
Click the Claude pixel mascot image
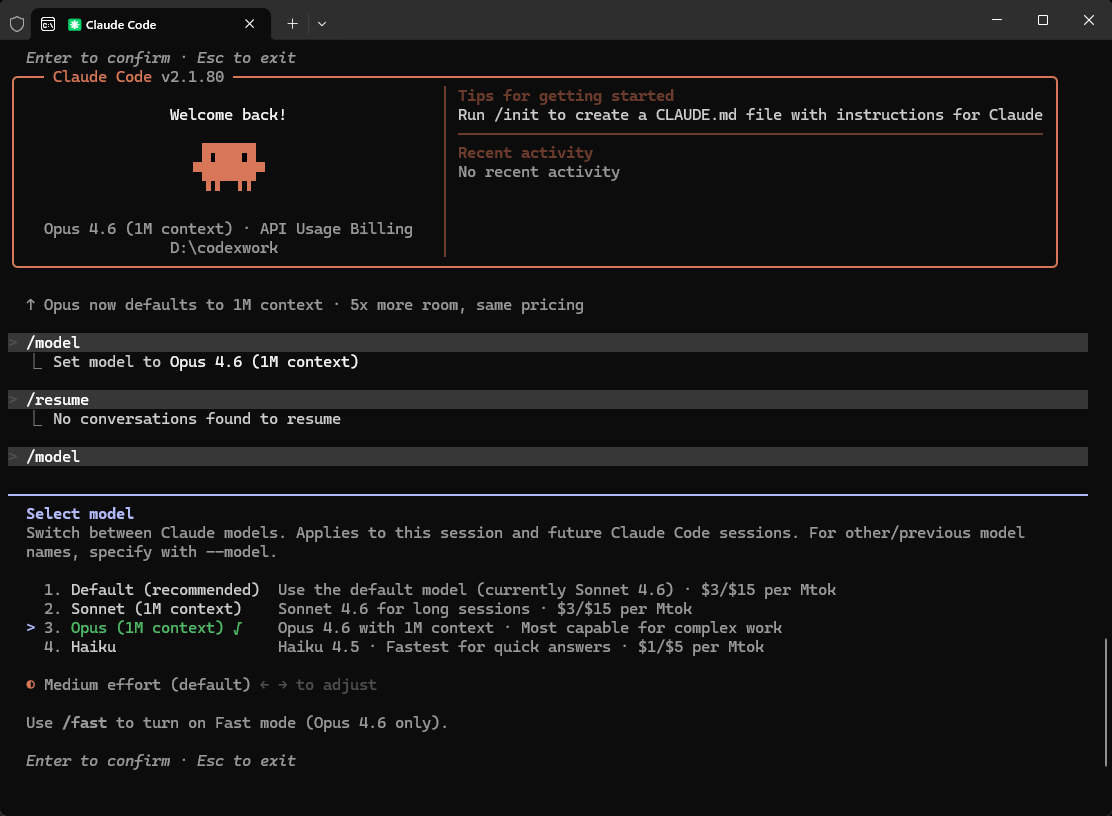tap(228, 167)
